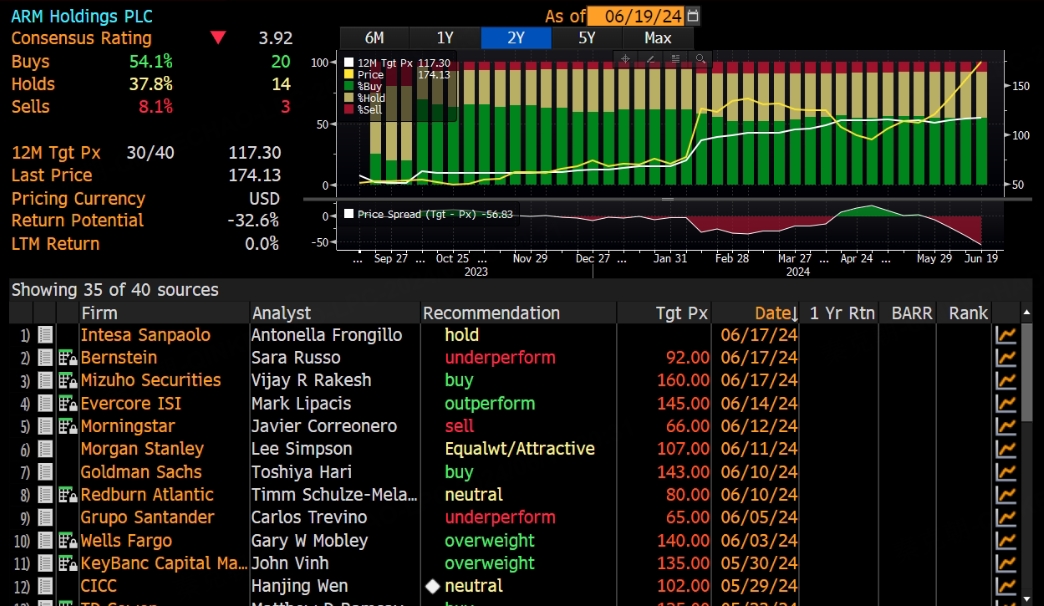Viewport: 1044px width, 606px height.
Task: Toggle the %Sell series in chart legend
Action: click(370, 109)
